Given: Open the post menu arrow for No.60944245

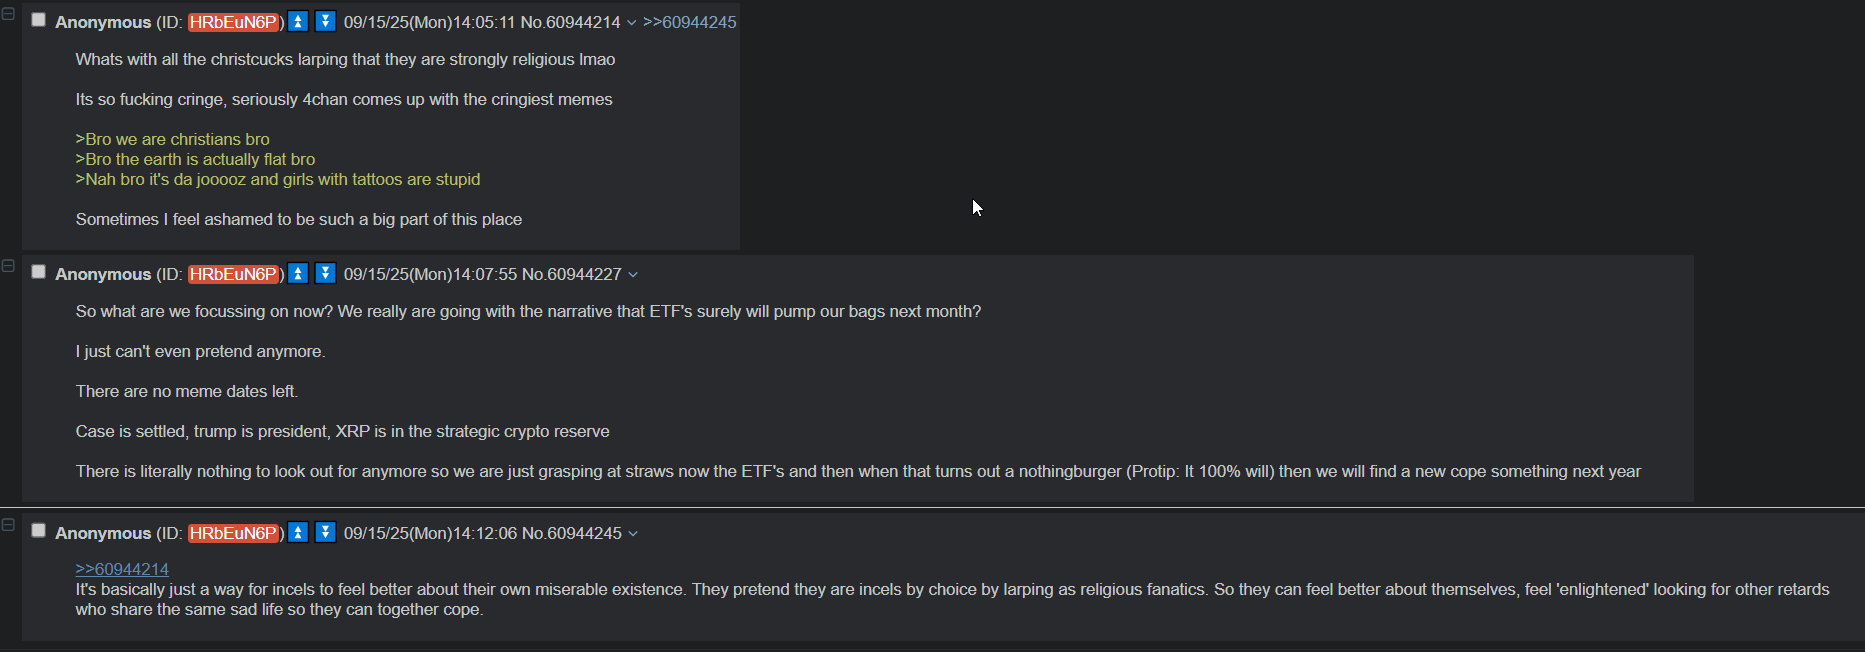Looking at the screenshot, I should pyautogui.click(x=632, y=534).
